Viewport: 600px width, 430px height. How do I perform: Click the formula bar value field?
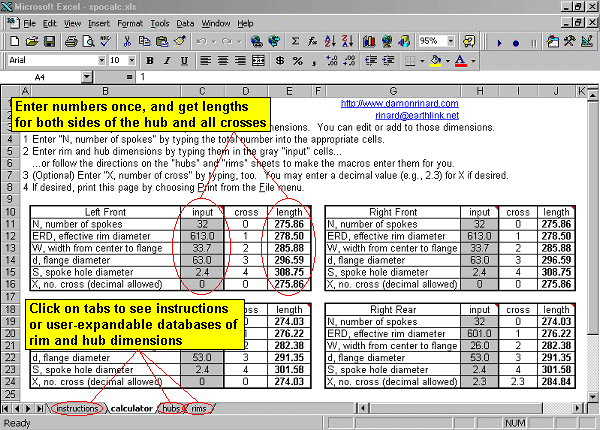(x=365, y=77)
